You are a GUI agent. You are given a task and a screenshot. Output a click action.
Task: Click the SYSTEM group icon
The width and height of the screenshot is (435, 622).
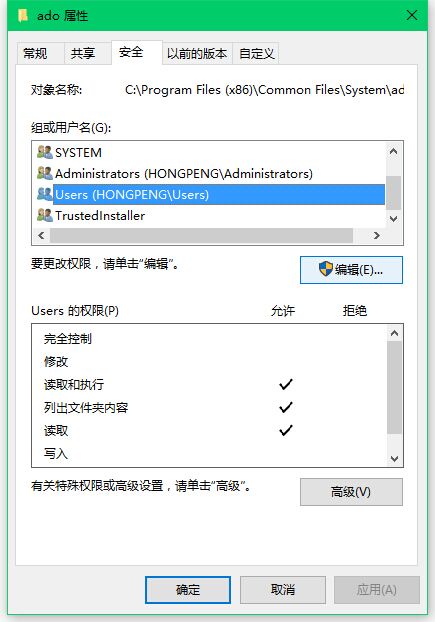(44, 152)
